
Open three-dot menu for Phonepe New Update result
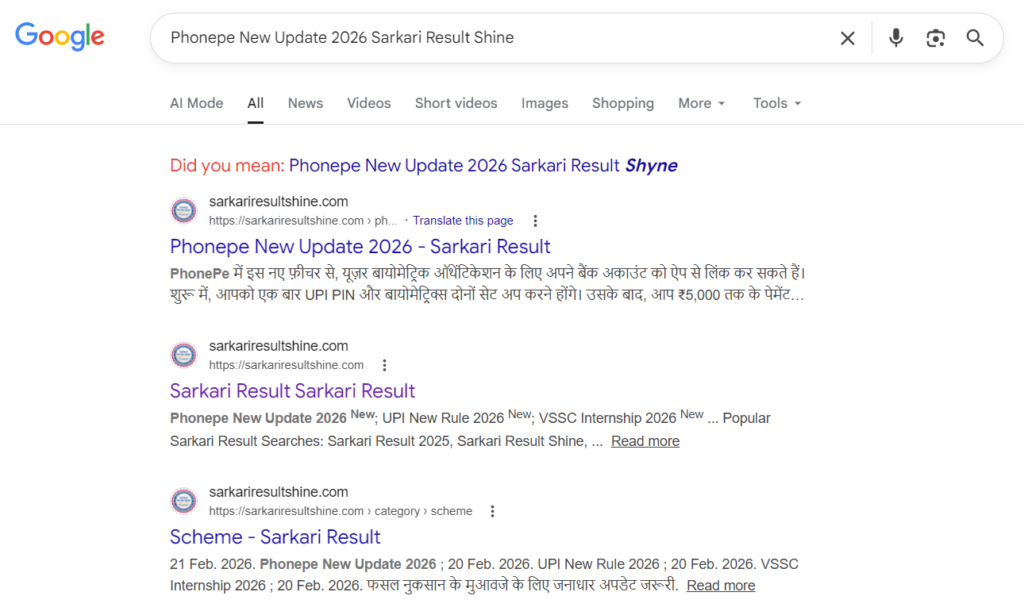[x=535, y=221]
